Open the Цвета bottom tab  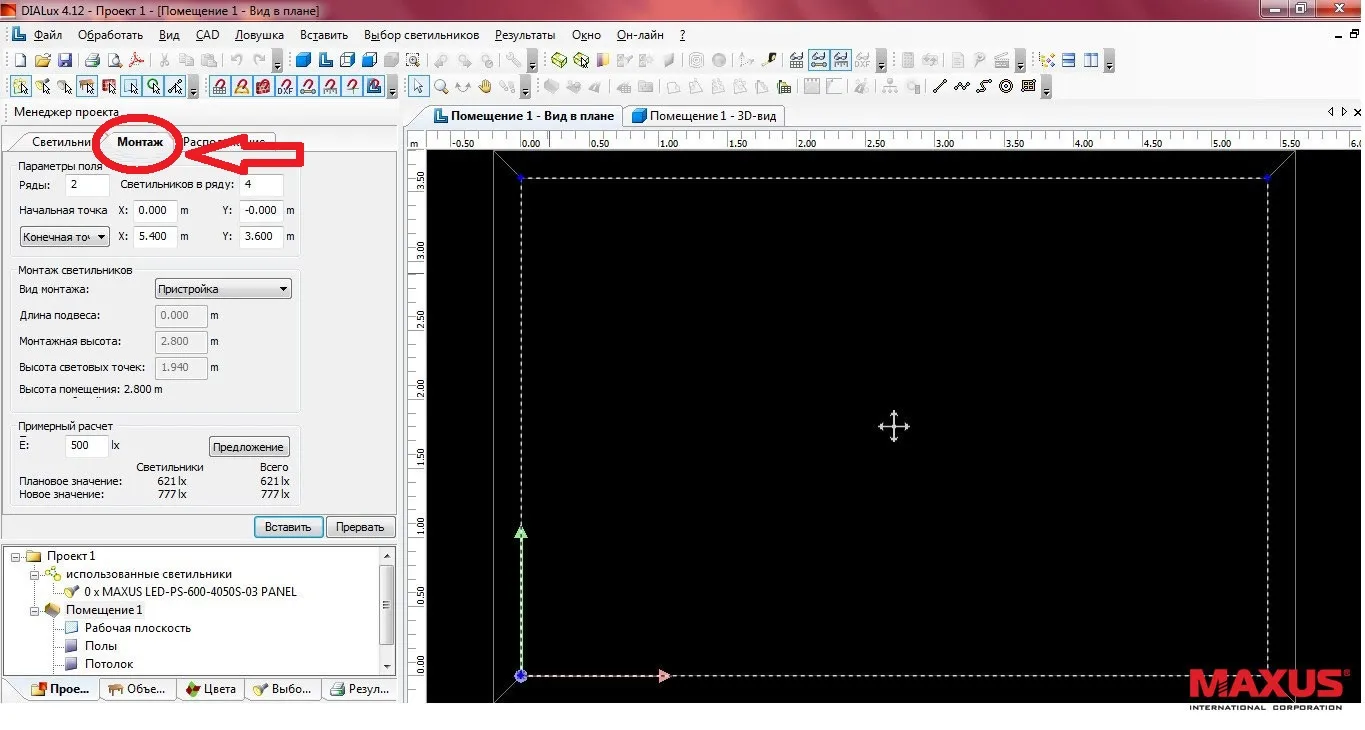[209, 689]
